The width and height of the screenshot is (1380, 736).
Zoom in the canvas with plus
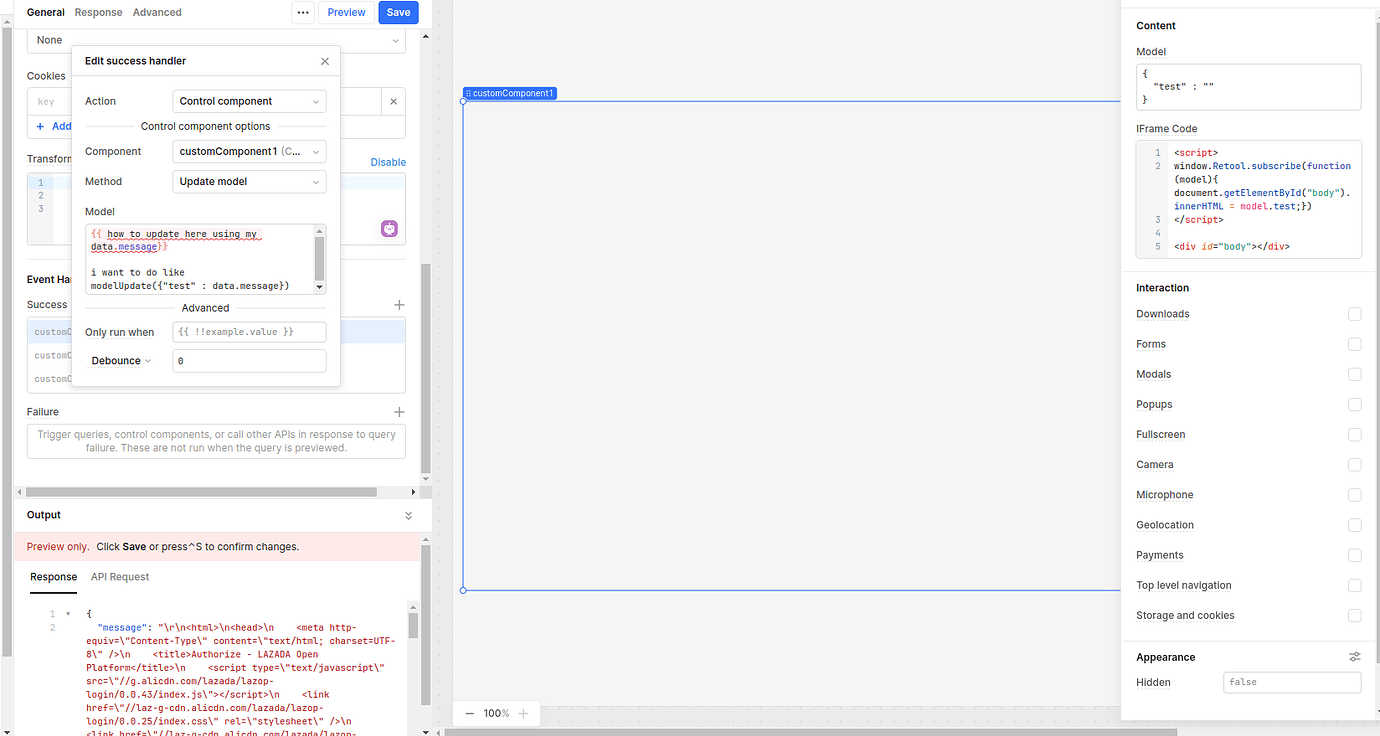(x=523, y=713)
